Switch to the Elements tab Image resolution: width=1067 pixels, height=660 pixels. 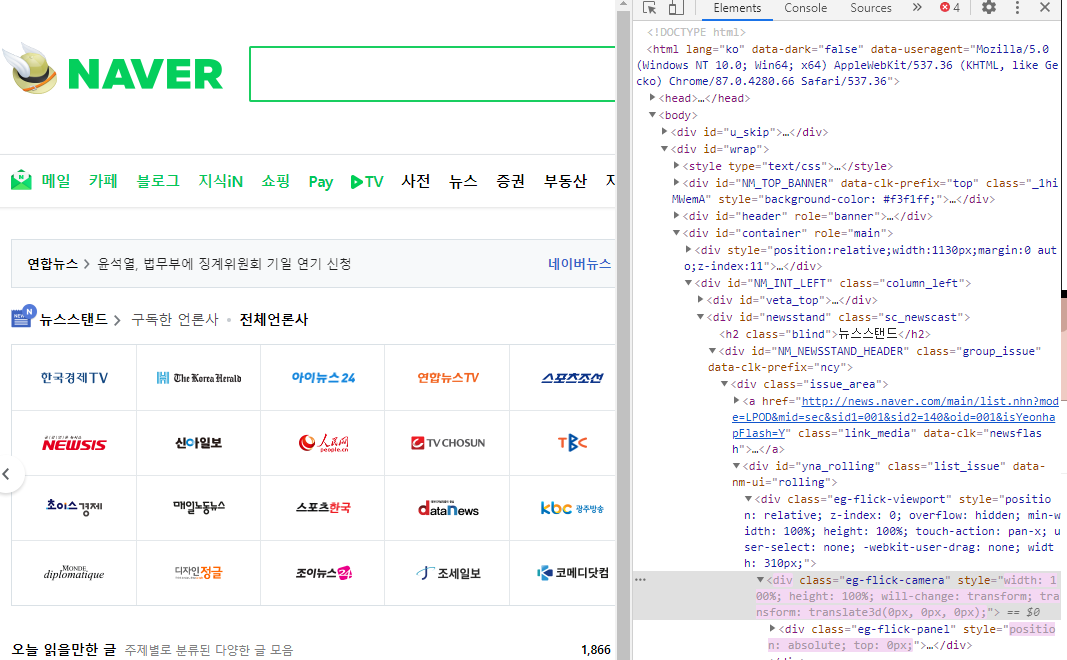click(x=737, y=8)
